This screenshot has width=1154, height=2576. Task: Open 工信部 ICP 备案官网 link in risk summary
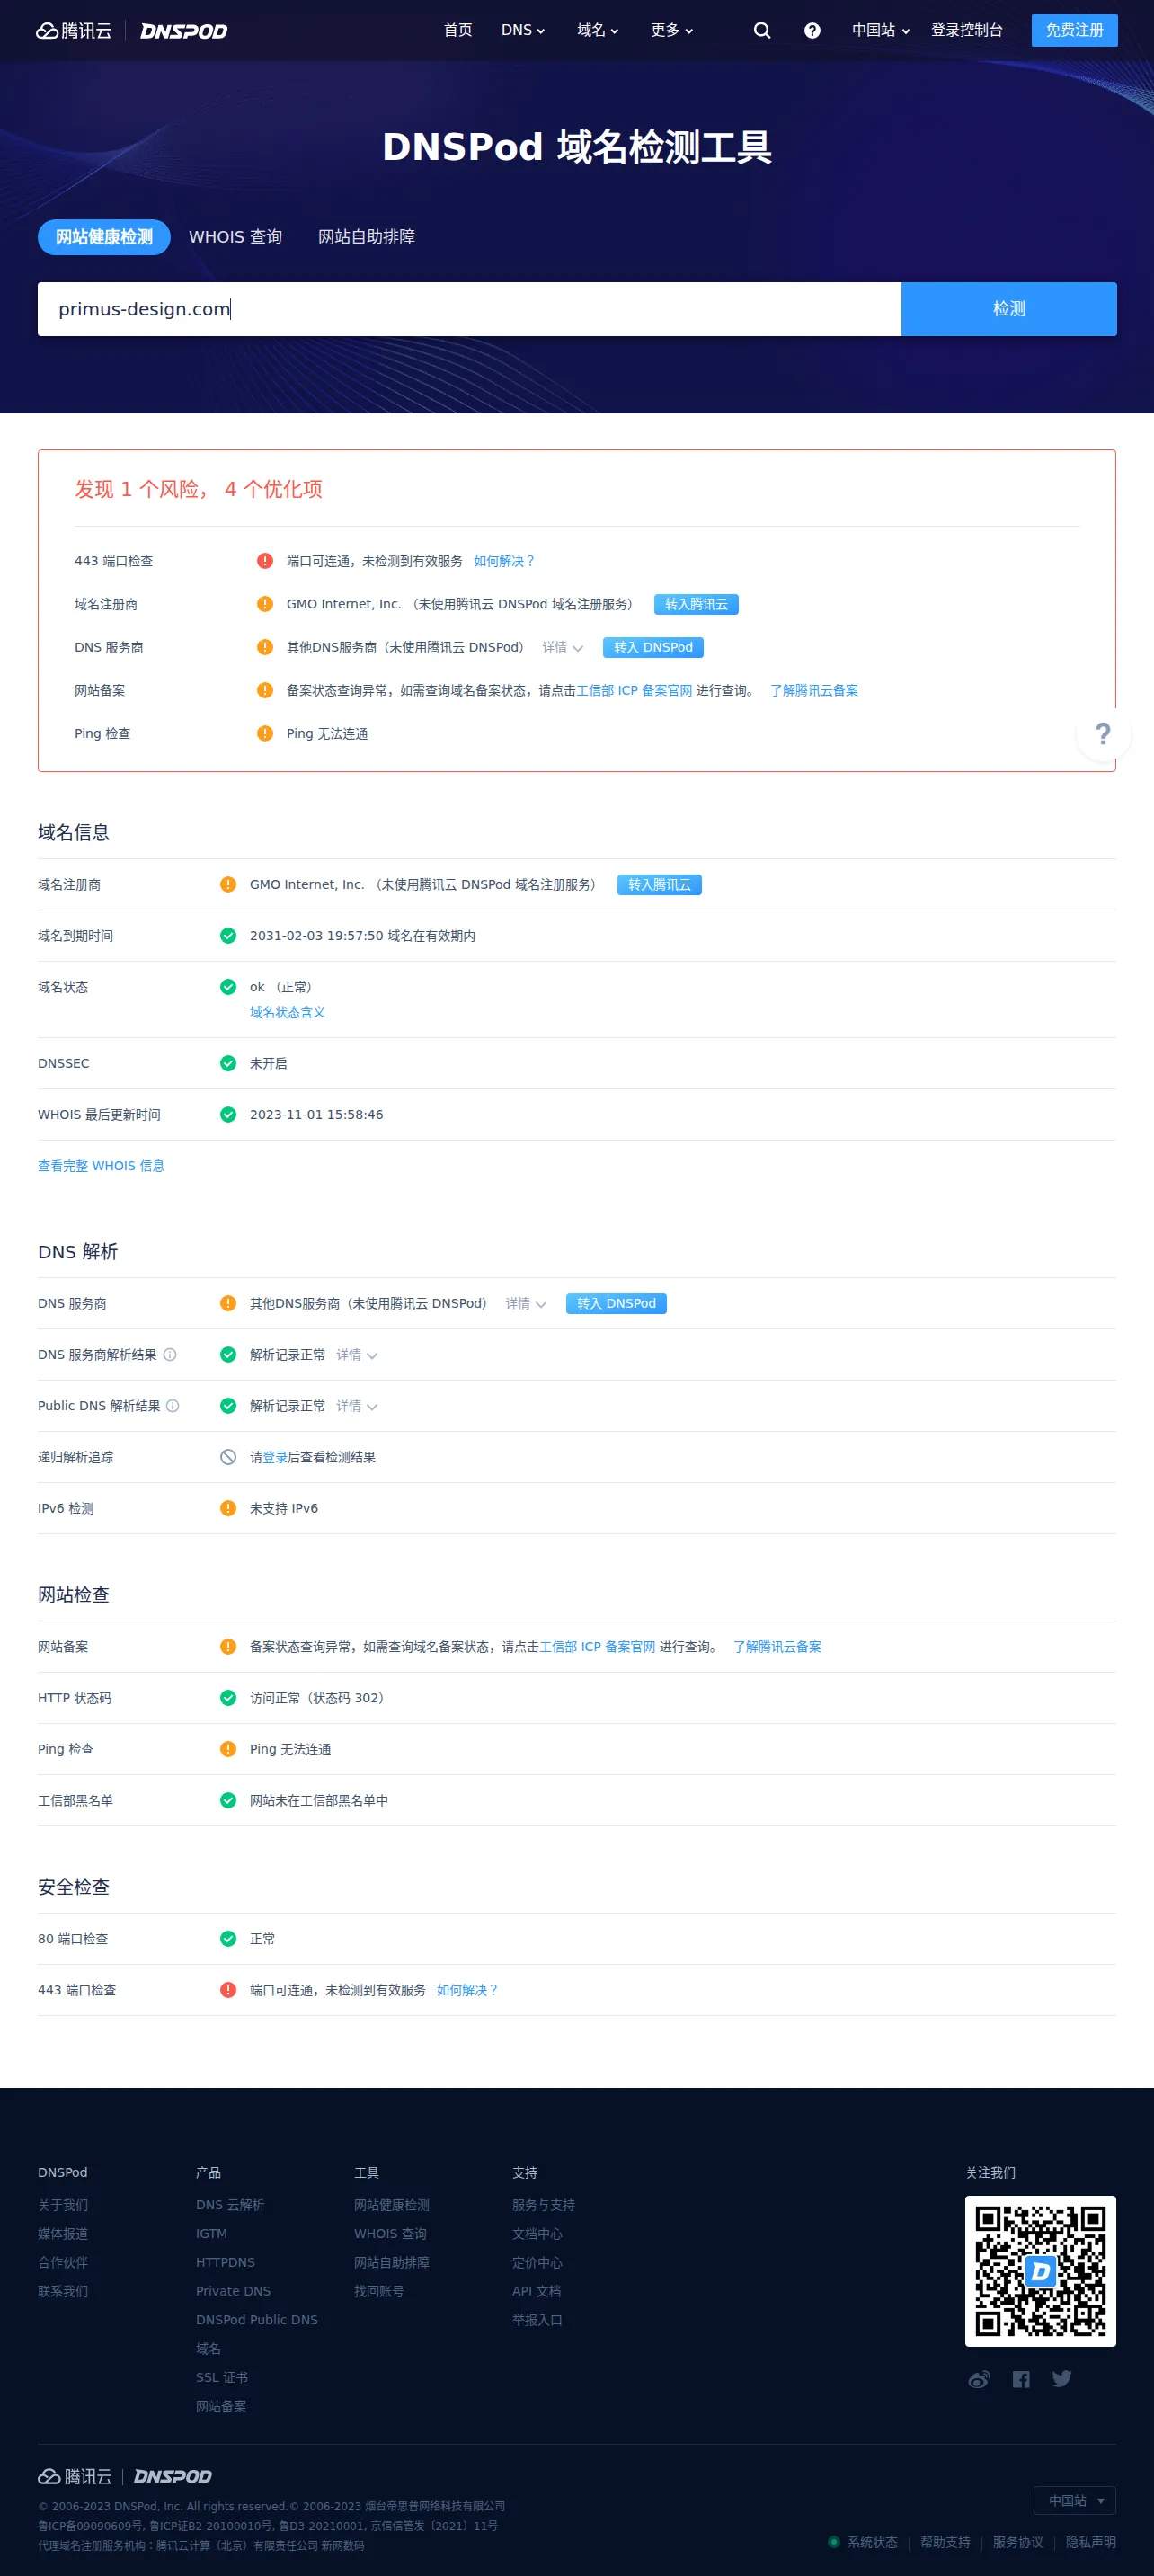coord(635,690)
